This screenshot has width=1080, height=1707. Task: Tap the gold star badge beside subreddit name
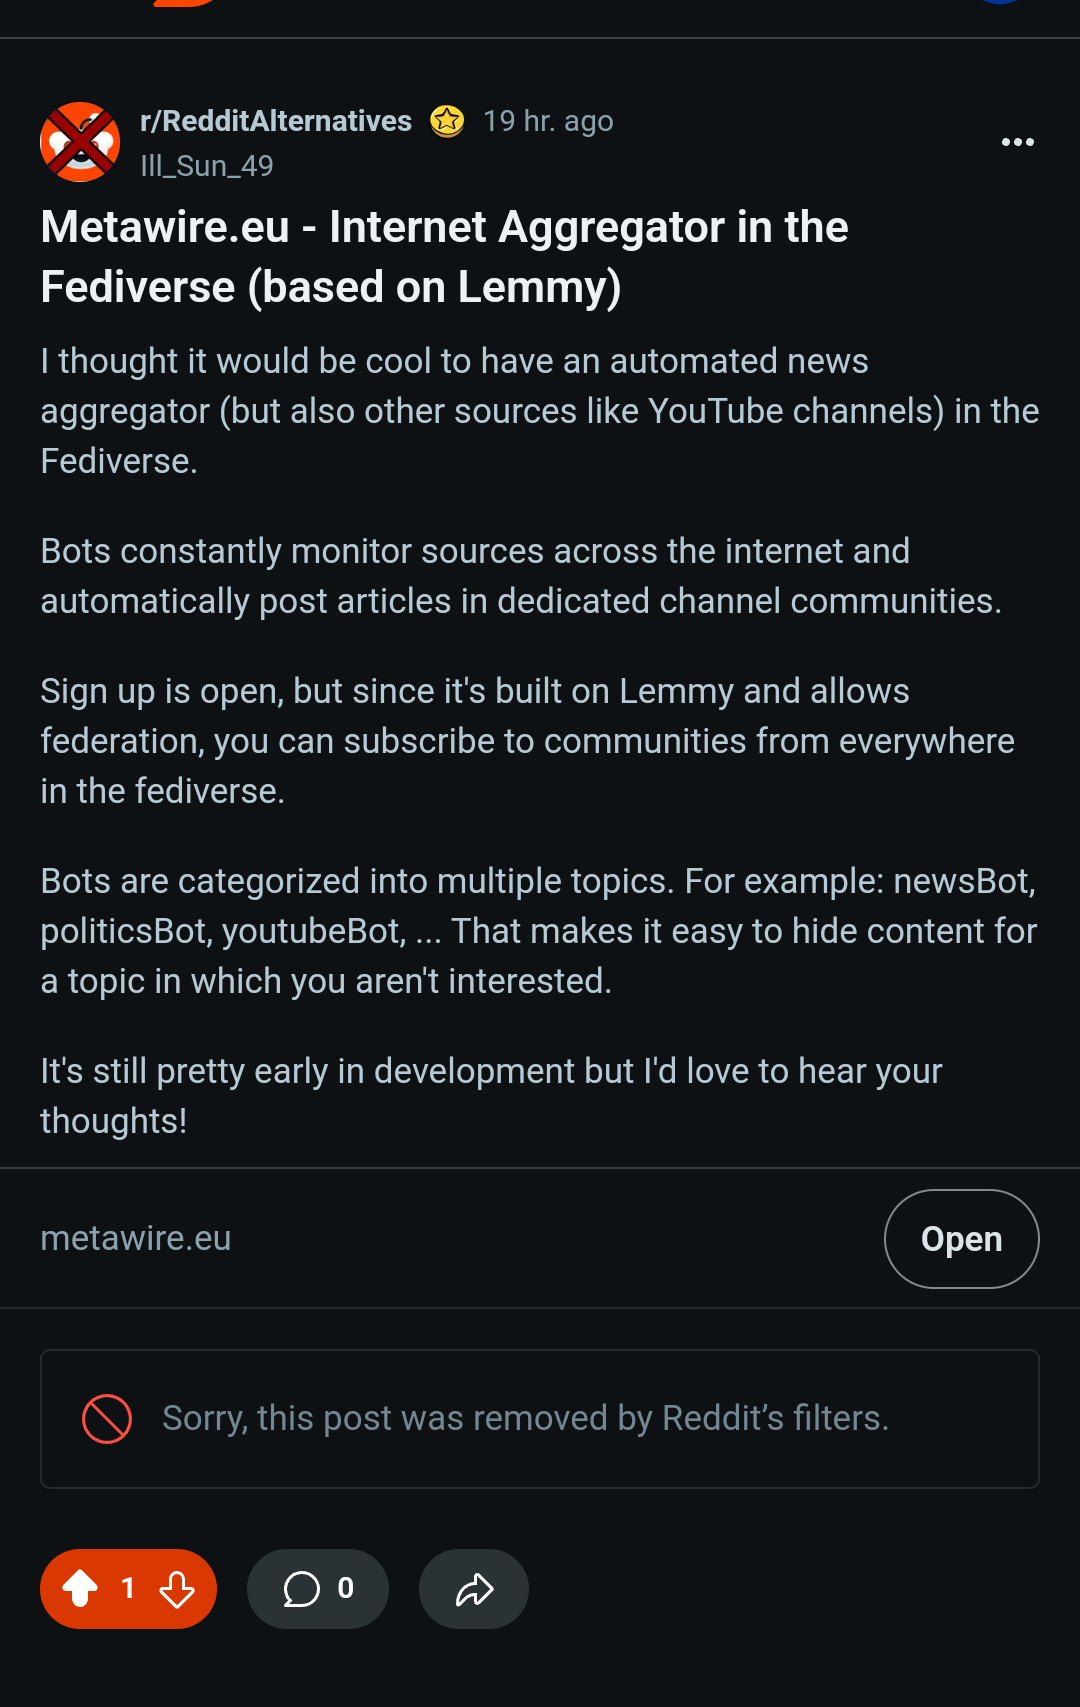pyautogui.click(x=447, y=121)
